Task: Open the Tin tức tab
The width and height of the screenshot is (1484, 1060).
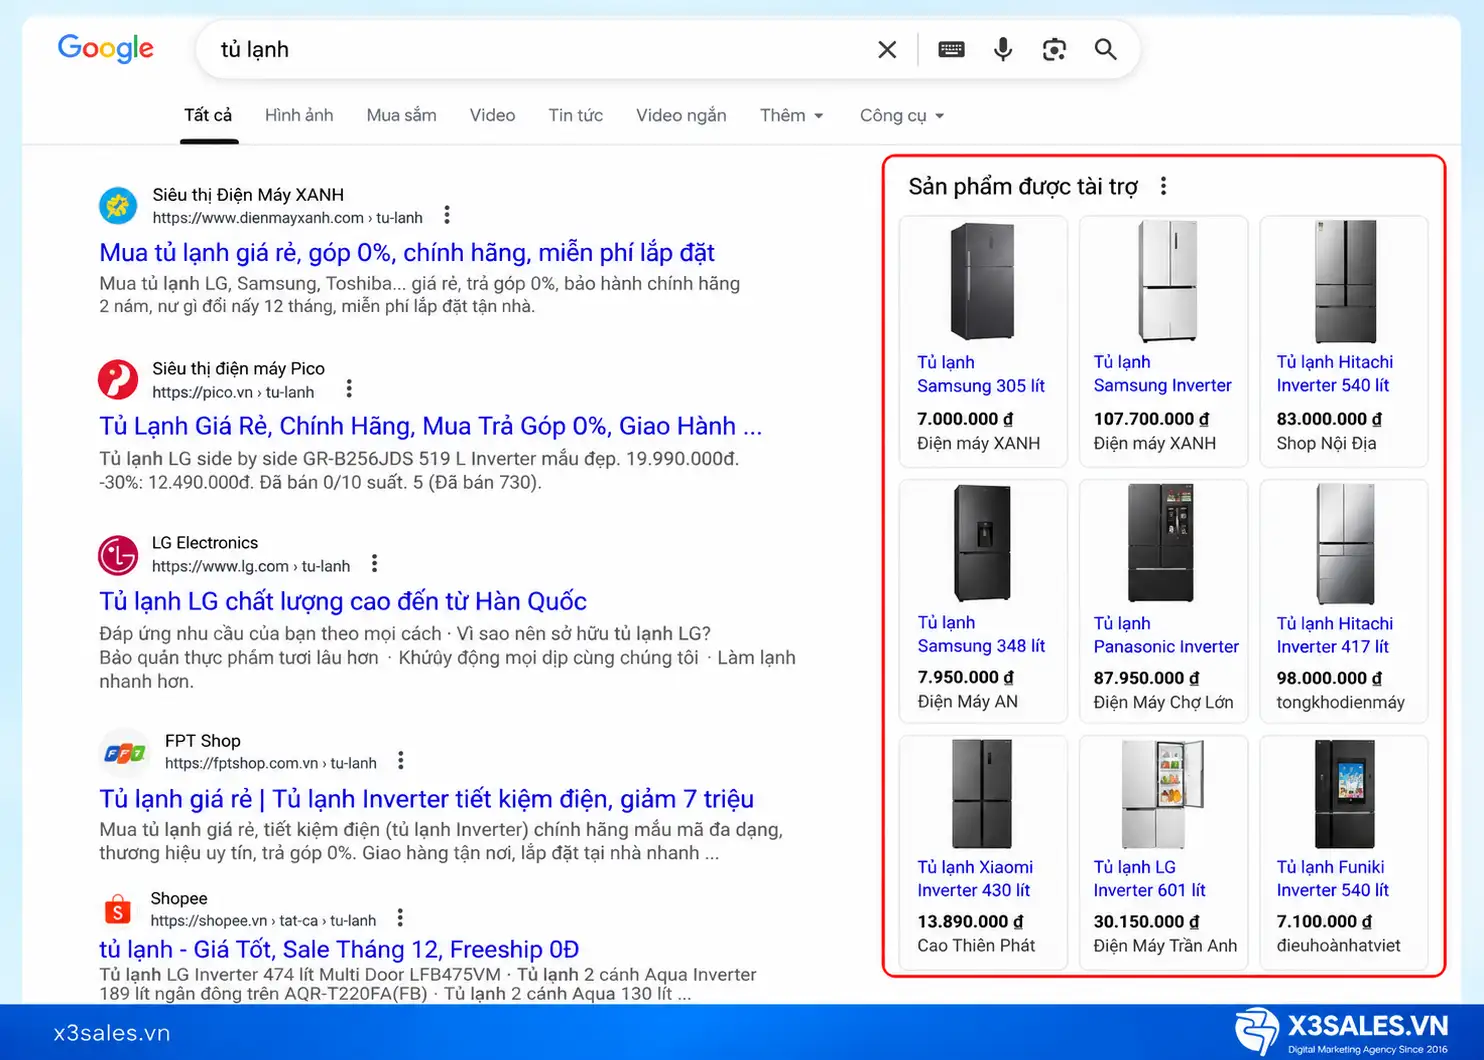Action: point(575,115)
